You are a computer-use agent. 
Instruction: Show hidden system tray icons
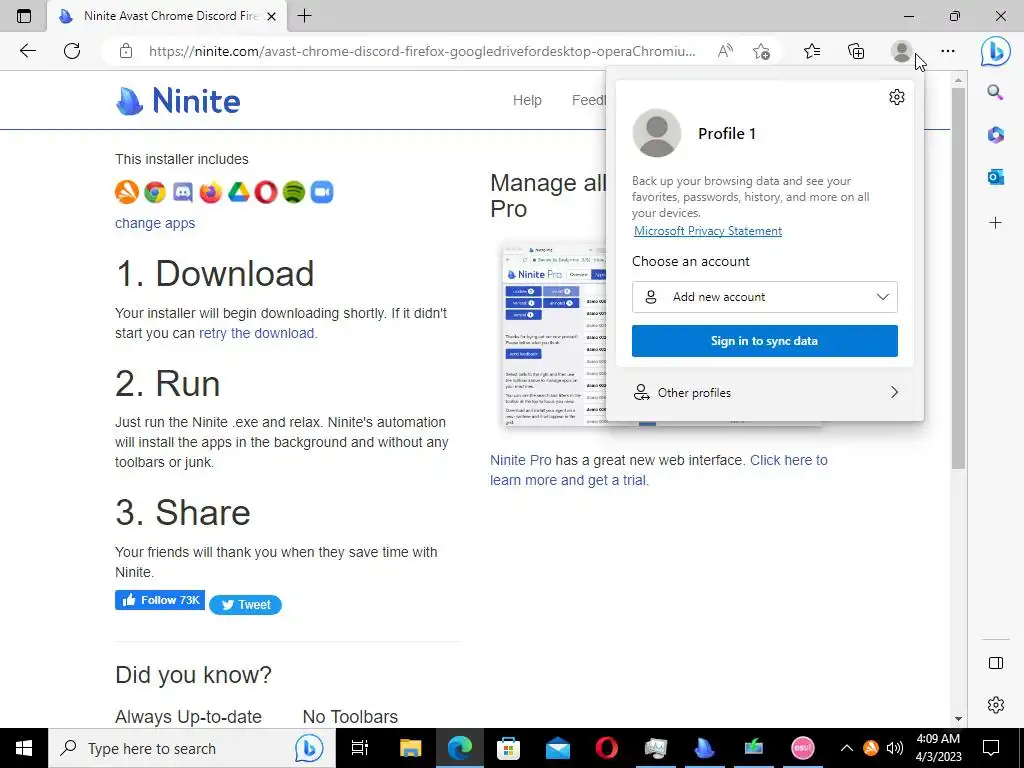coord(846,748)
